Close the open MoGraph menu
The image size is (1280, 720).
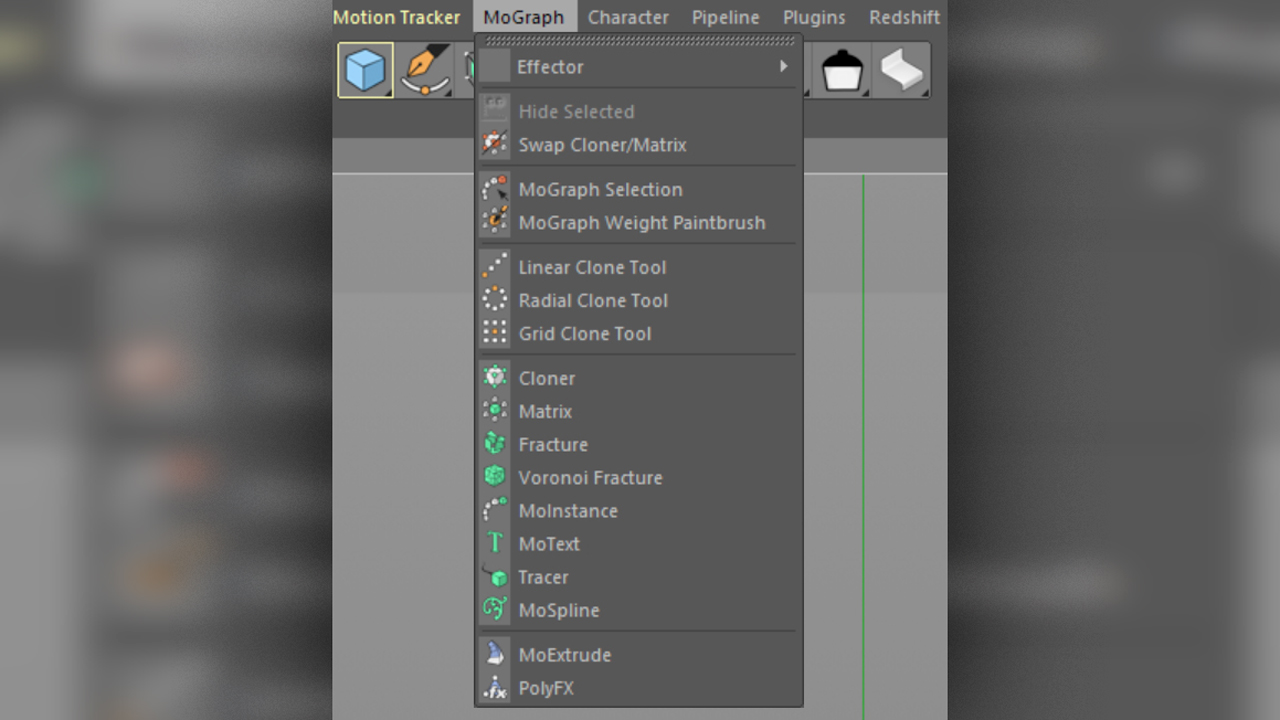coord(524,17)
